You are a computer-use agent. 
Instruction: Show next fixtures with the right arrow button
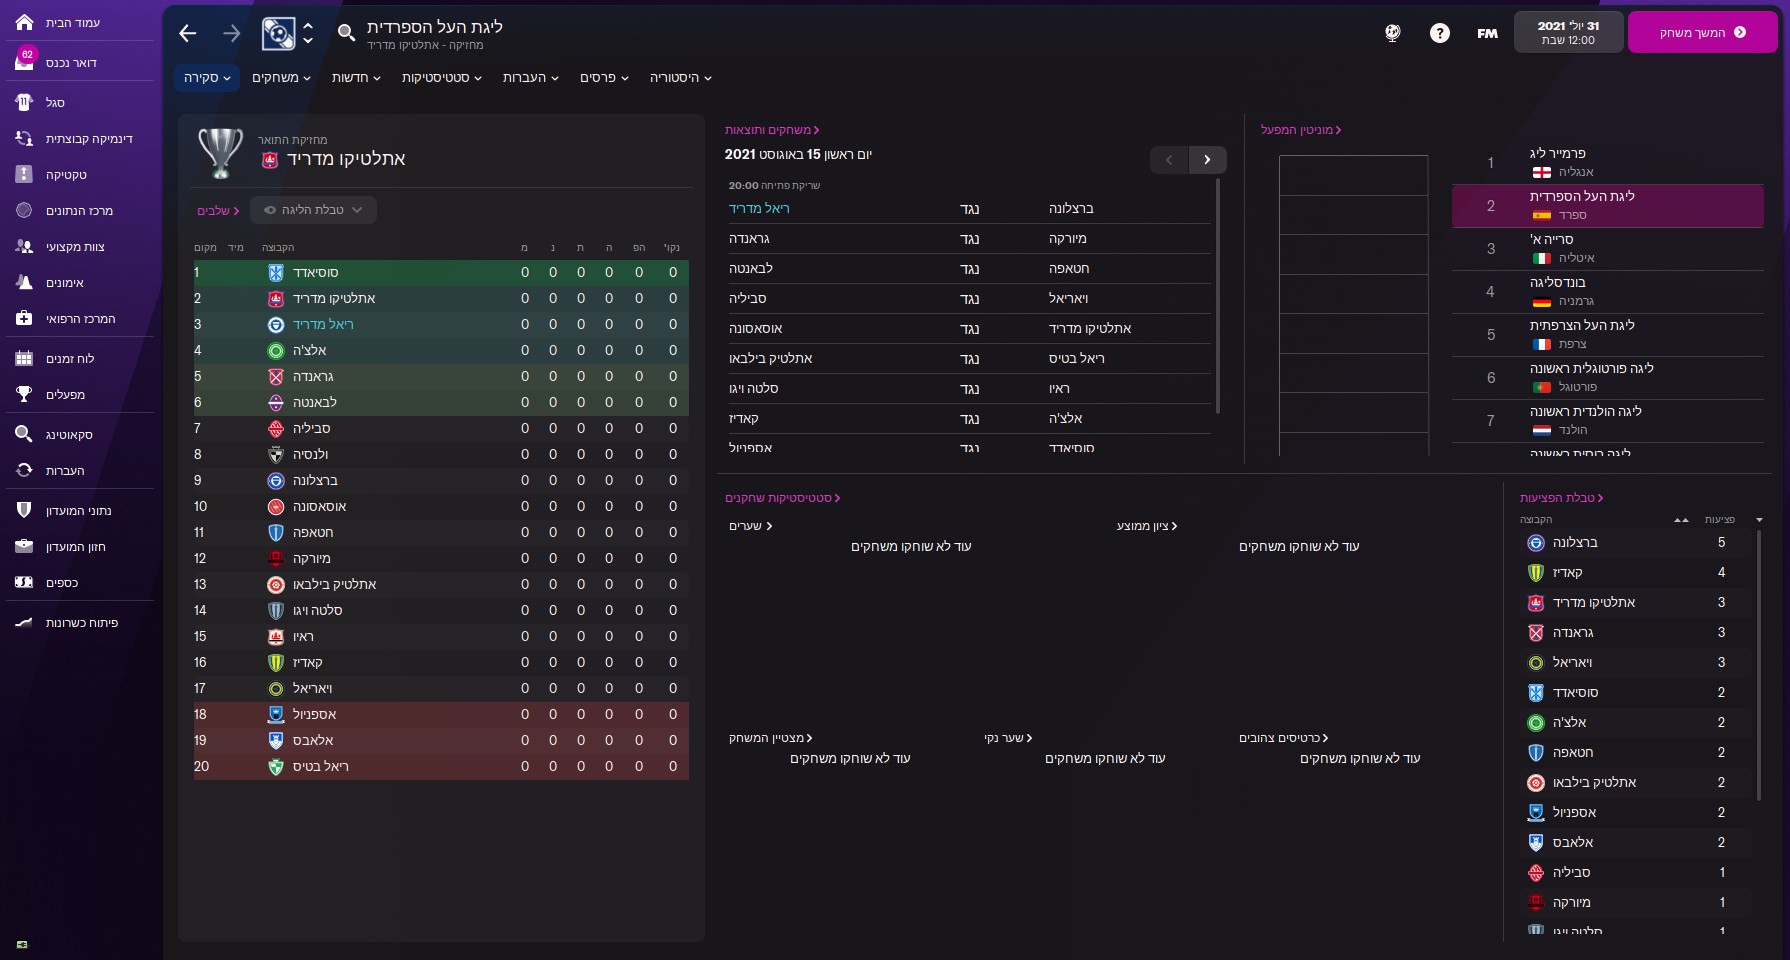(1207, 160)
